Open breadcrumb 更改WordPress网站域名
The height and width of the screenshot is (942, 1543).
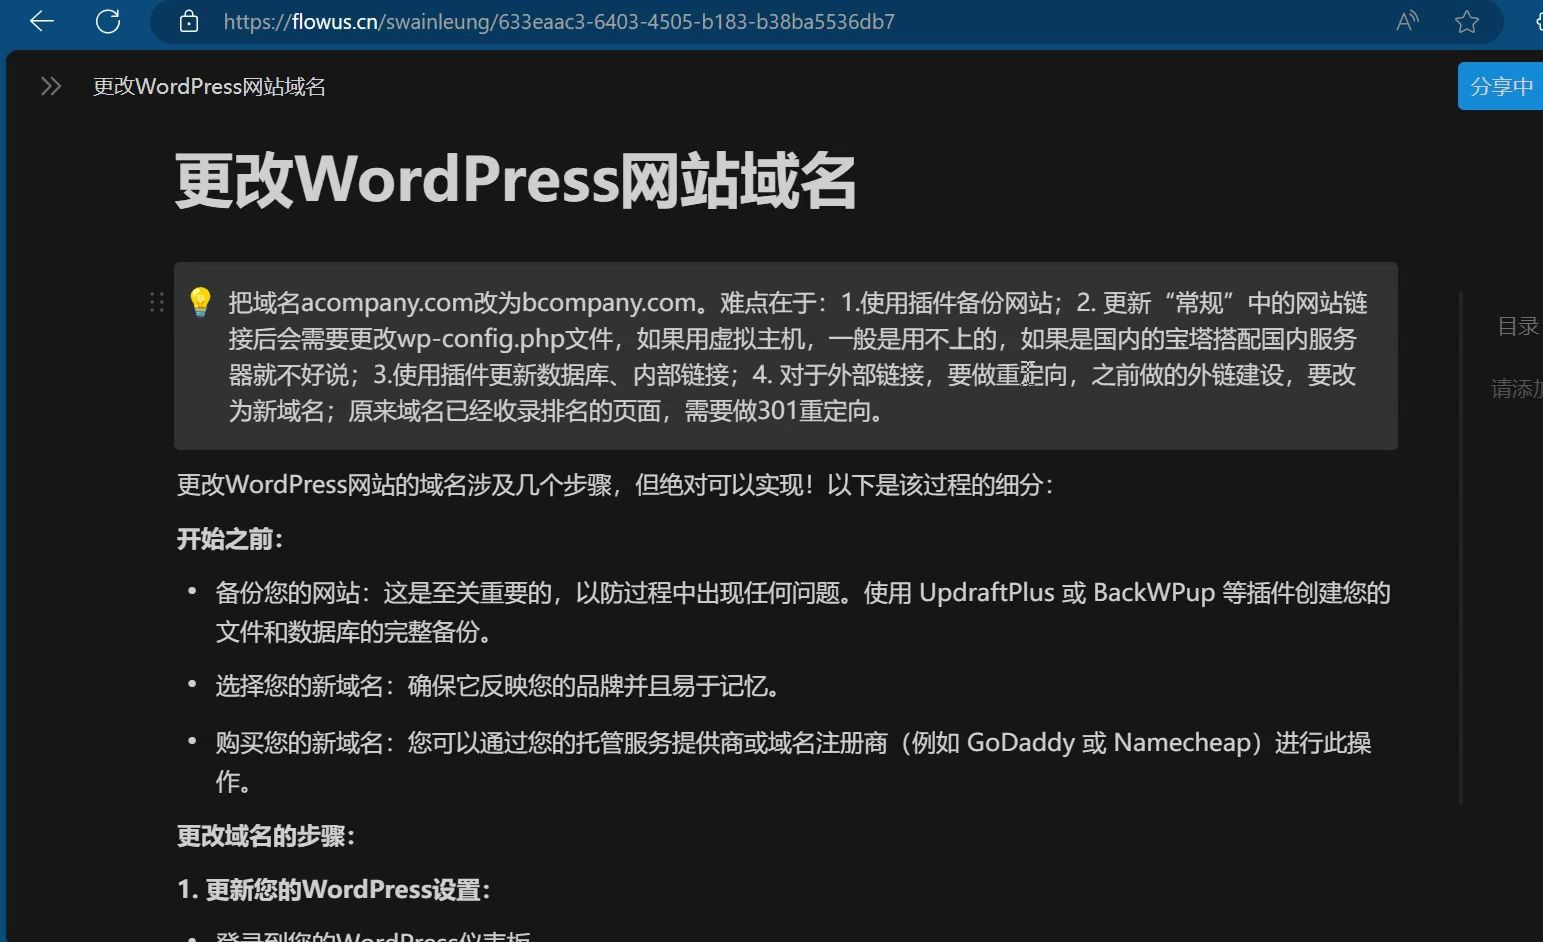click(209, 86)
